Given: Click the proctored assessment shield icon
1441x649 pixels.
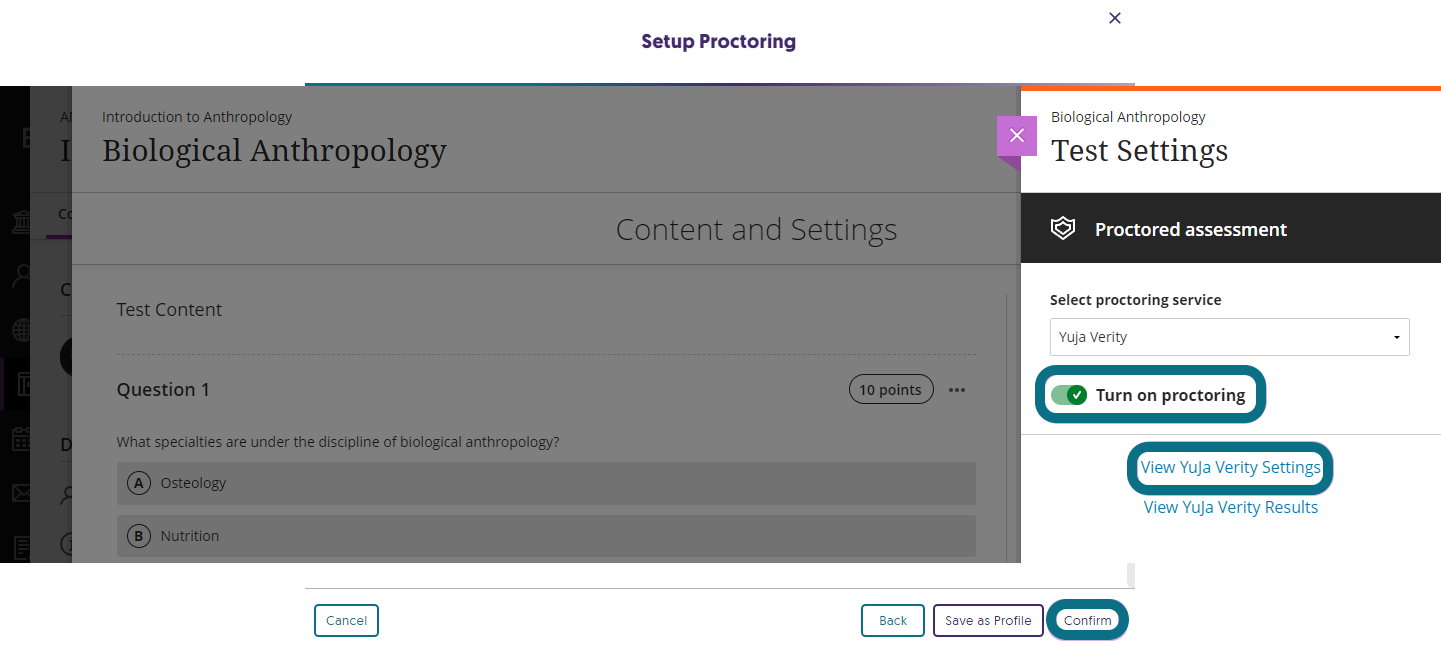Looking at the screenshot, I should pos(1062,229).
